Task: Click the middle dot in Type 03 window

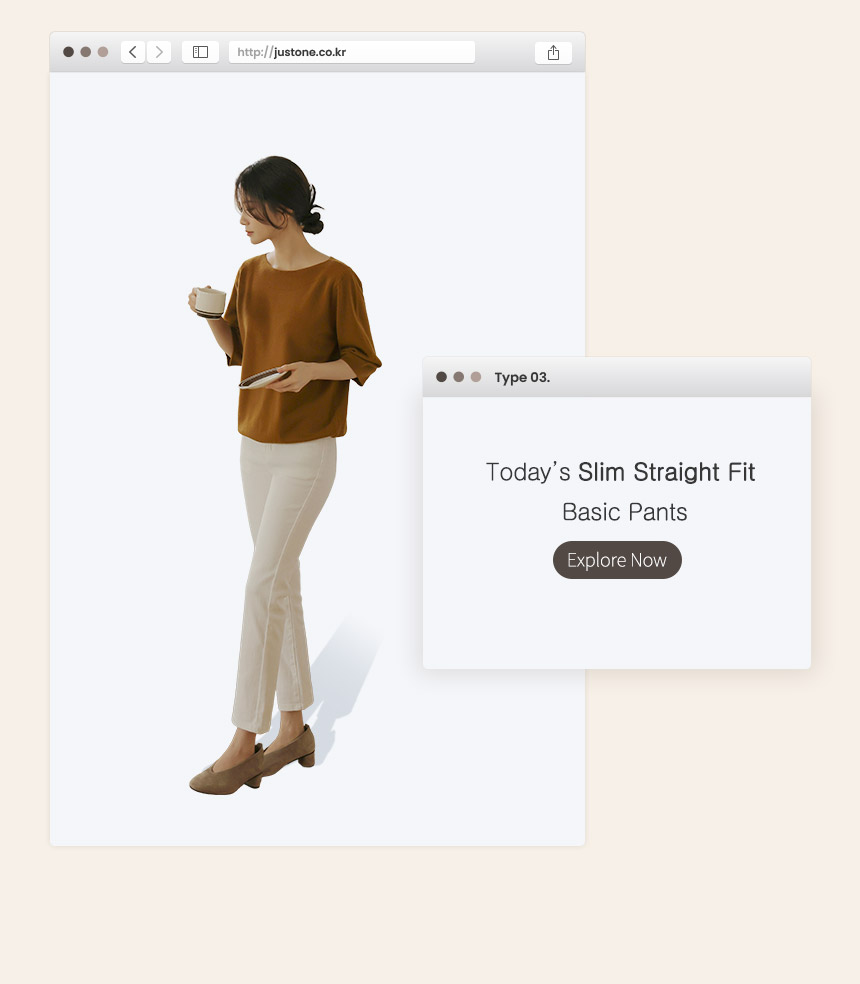Action: pos(459,377)
